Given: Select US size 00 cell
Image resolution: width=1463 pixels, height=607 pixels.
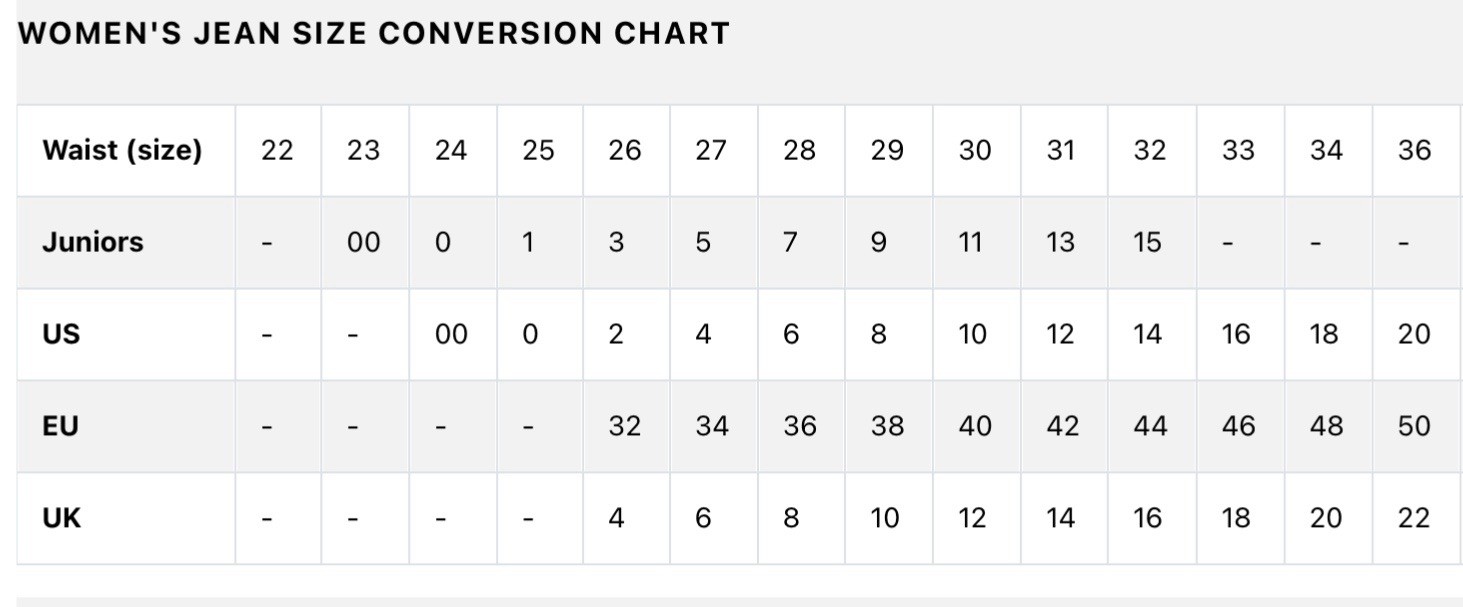Looking at the screenshot, I should click(452, 335).
